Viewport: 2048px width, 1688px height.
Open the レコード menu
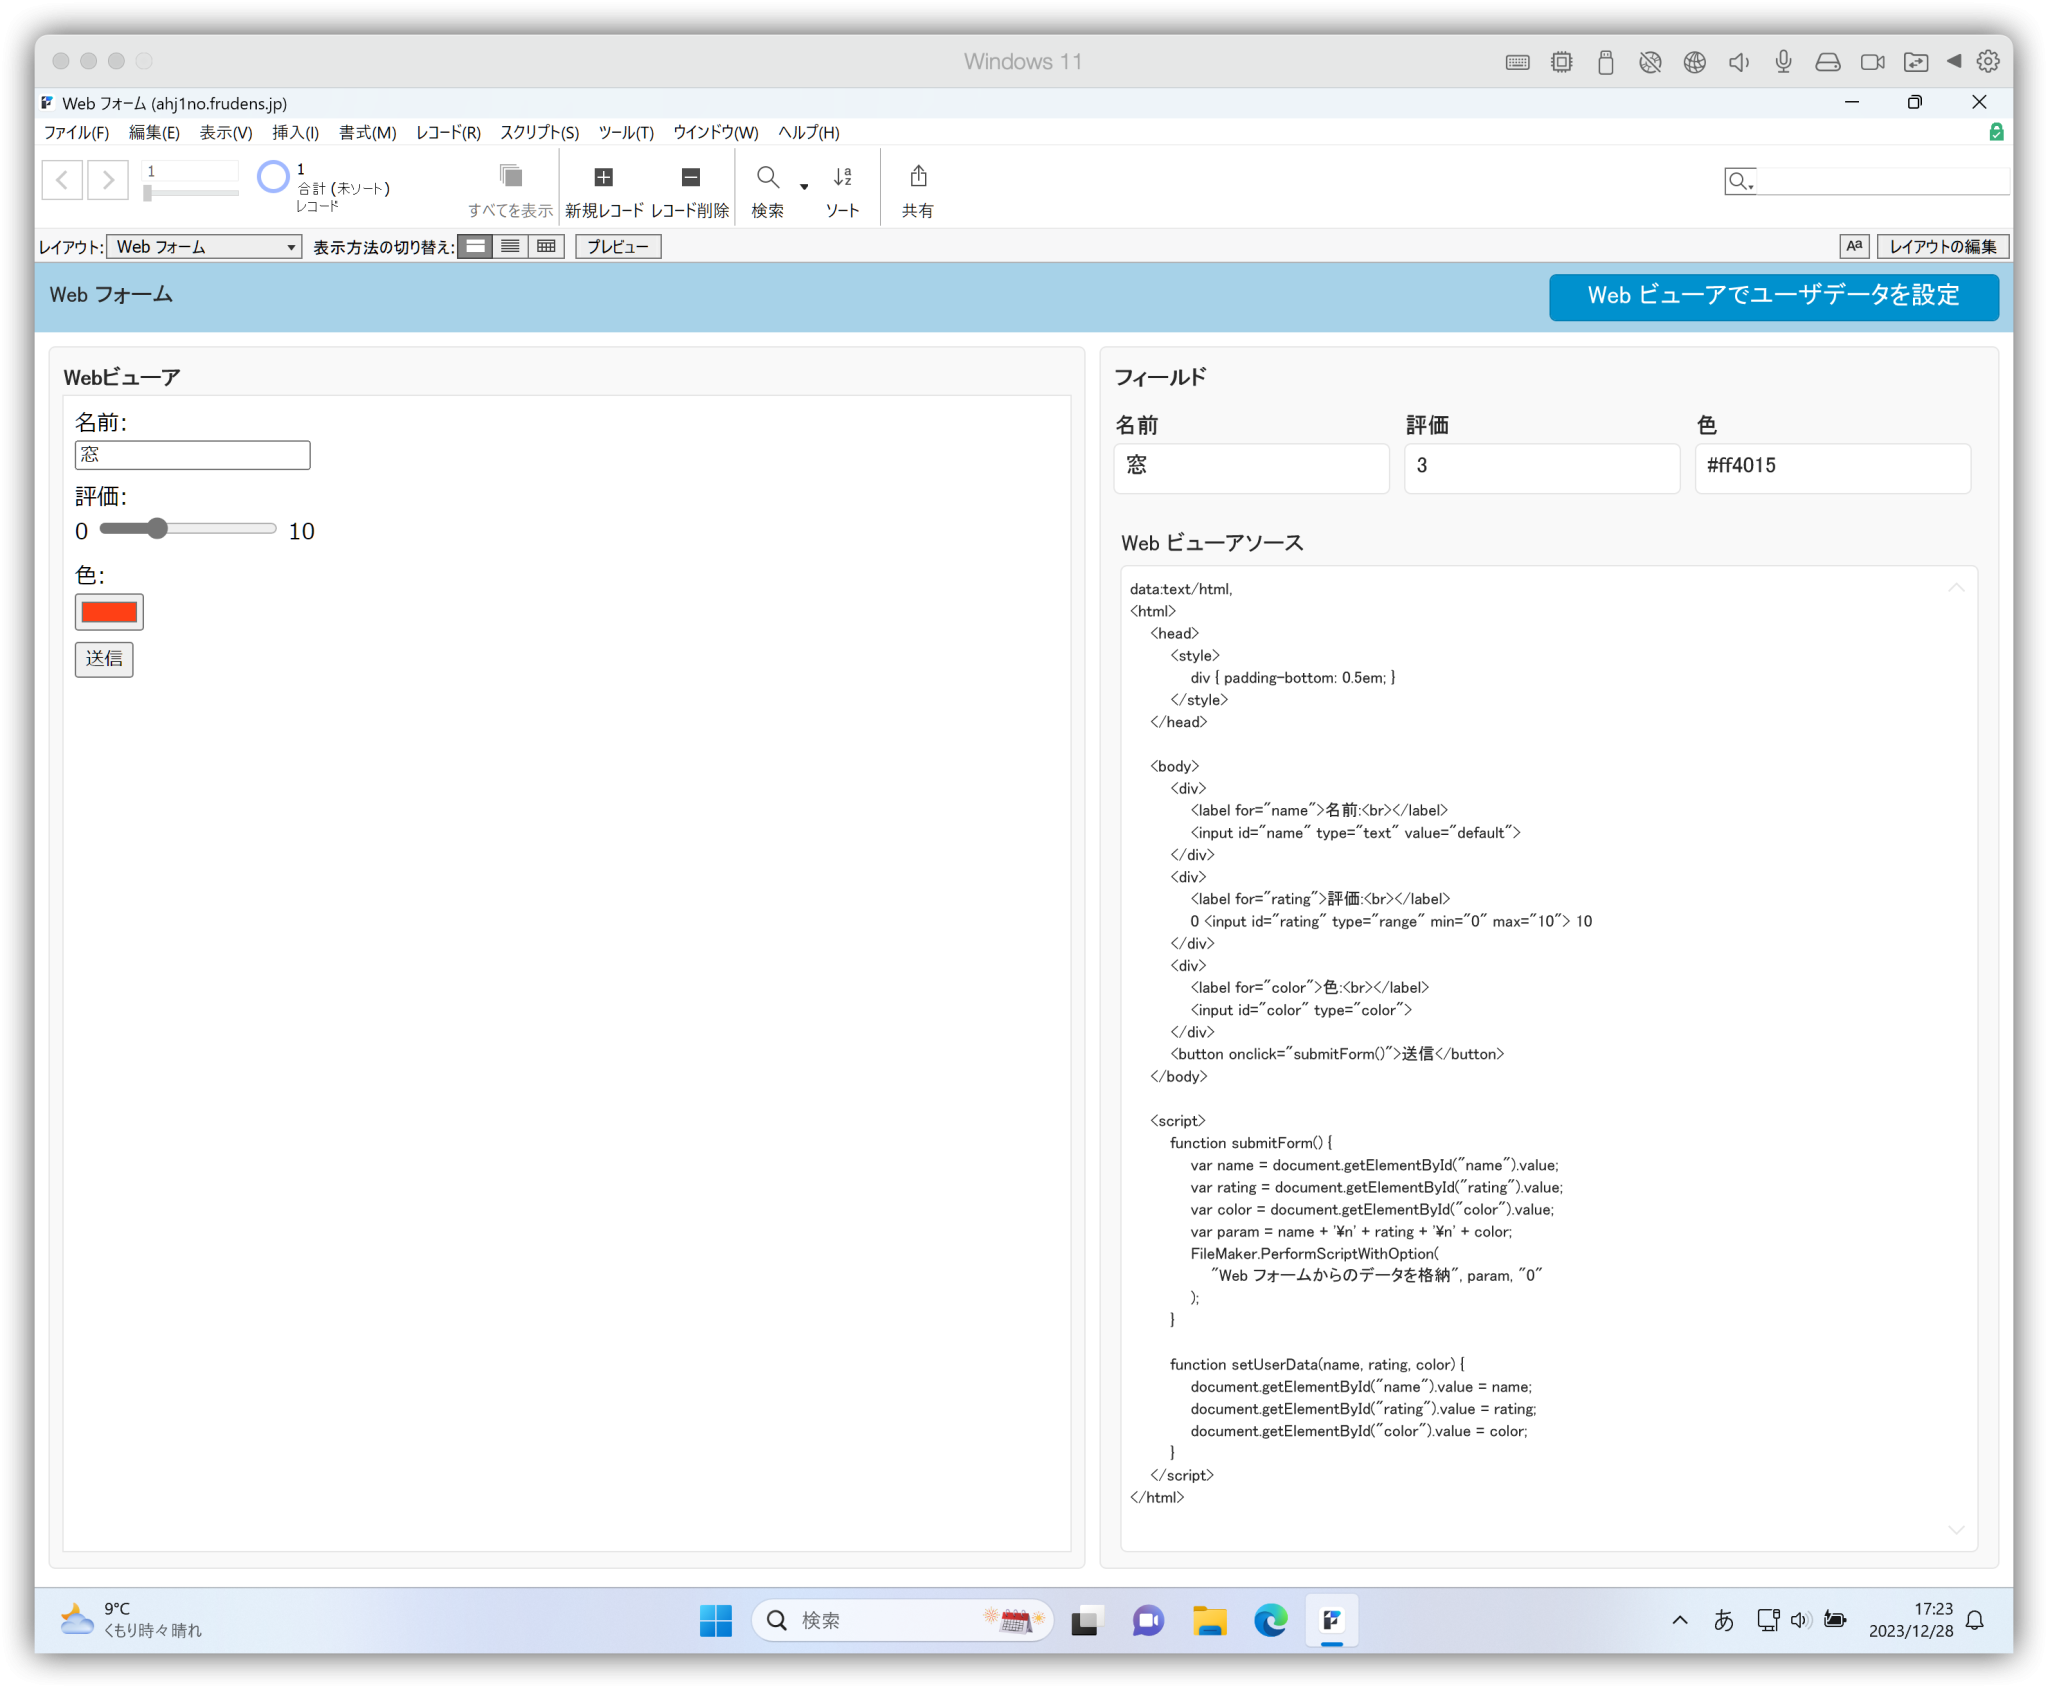click(x=447, y=132)
